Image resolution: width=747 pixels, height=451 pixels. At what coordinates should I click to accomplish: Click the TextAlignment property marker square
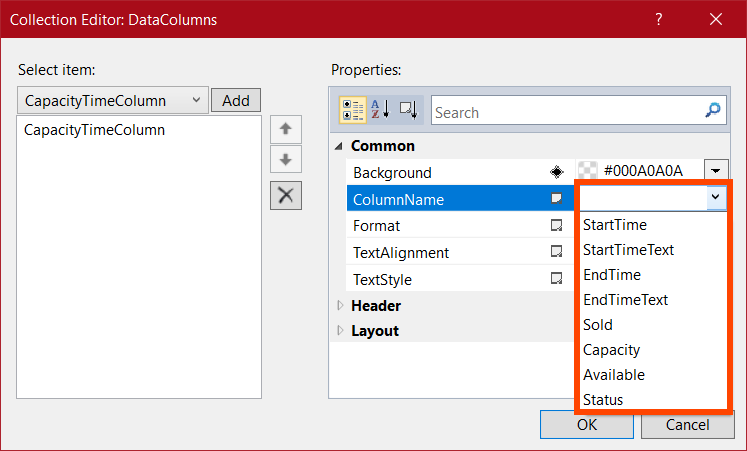[x=557, y=253]
